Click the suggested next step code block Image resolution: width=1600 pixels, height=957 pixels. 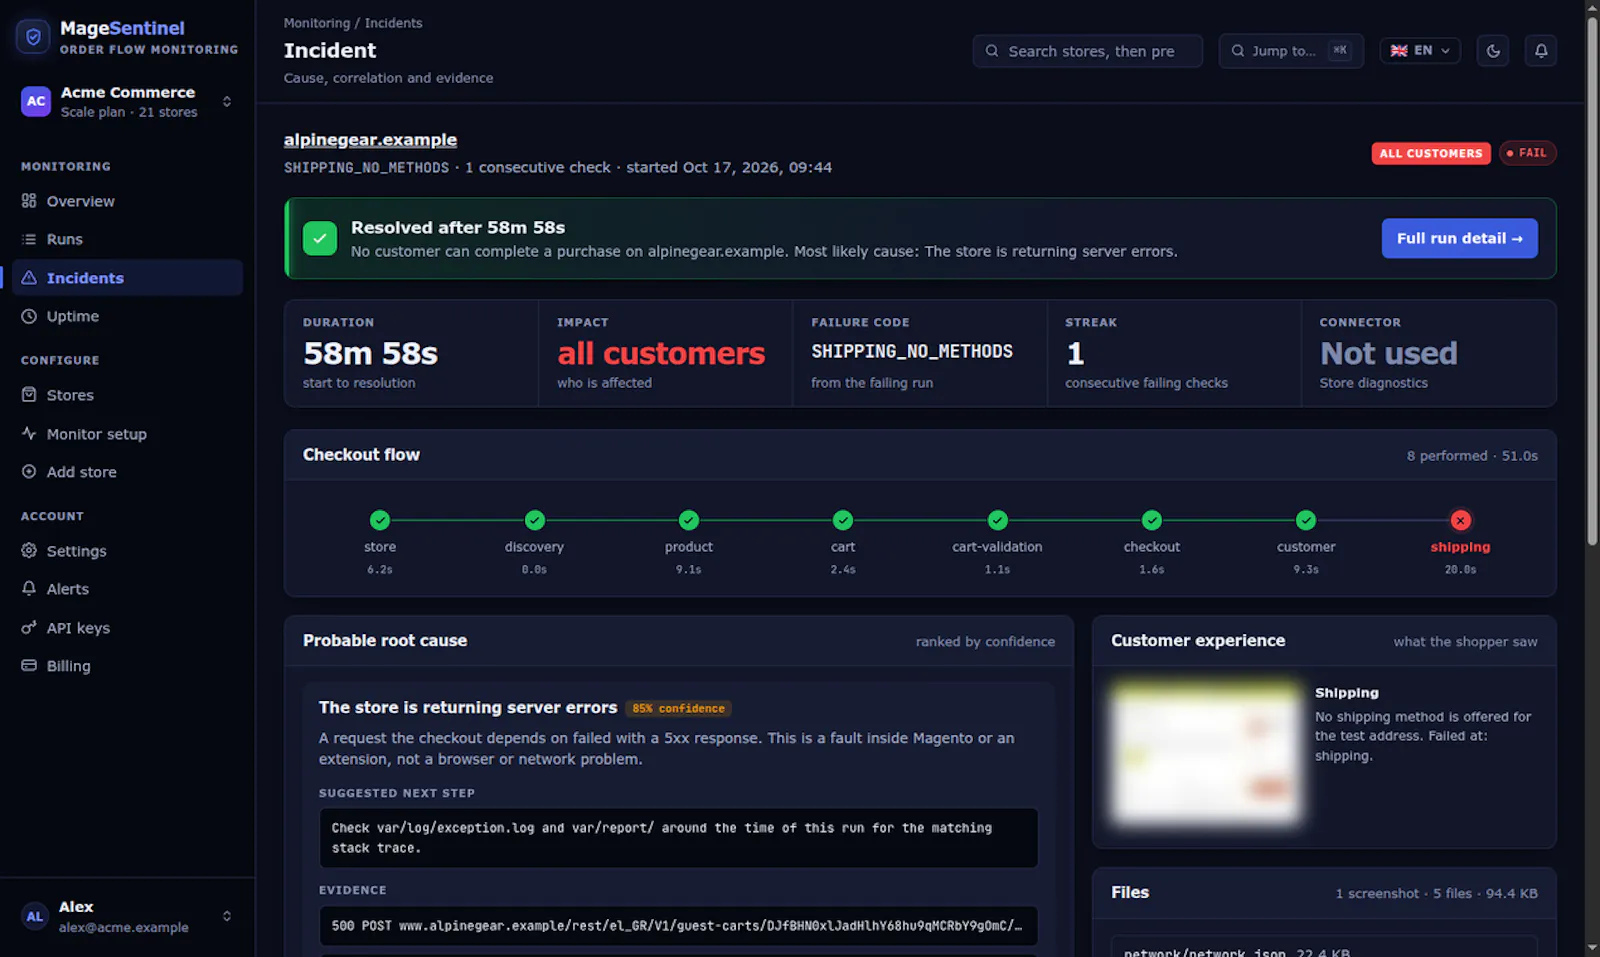tap(678, 838)
